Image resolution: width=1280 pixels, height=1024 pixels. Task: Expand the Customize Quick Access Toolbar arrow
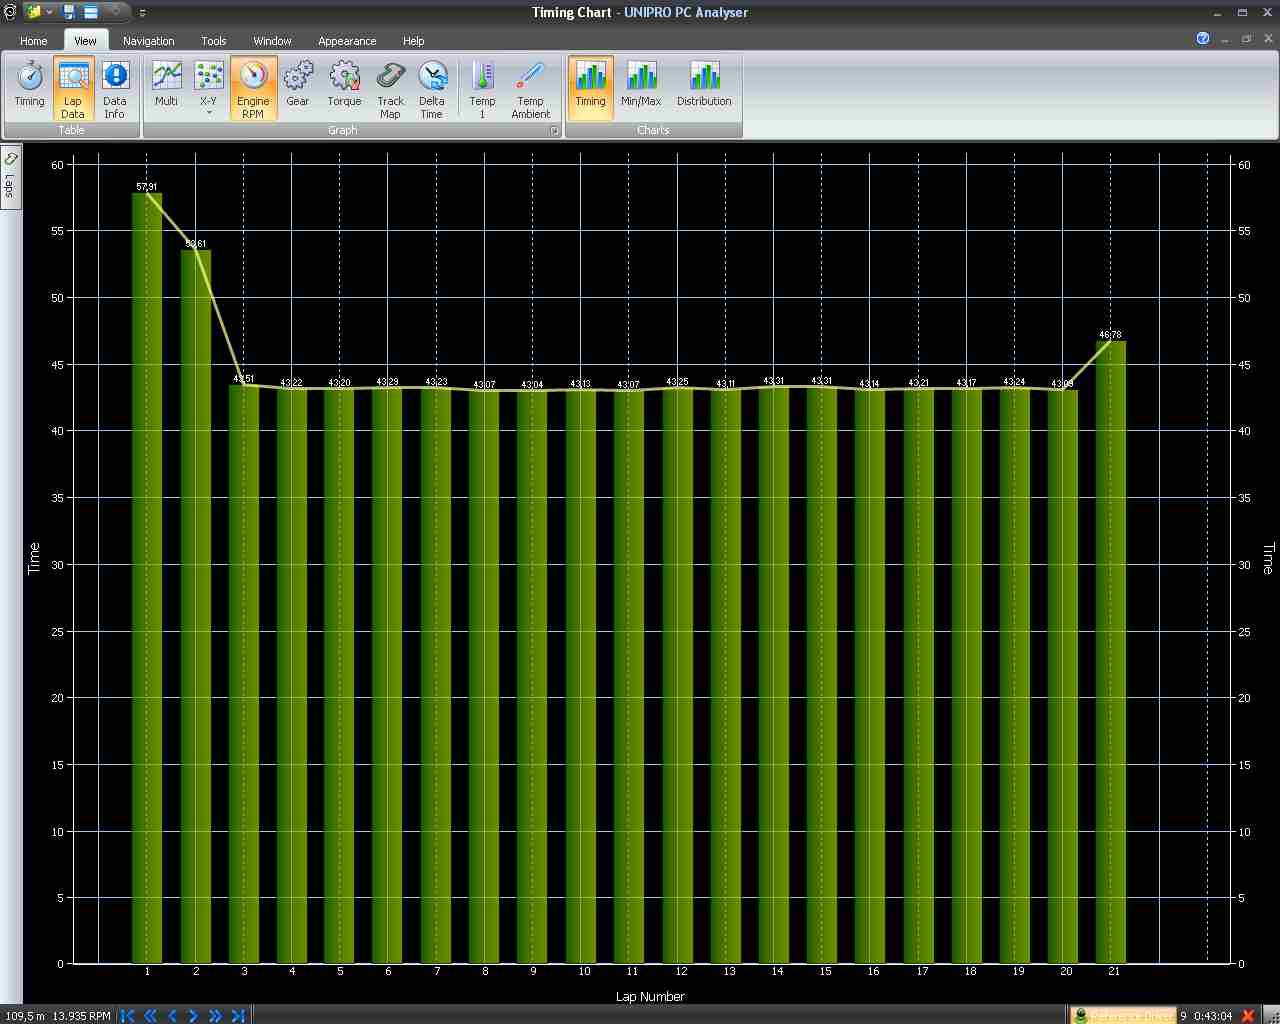click(143, 13)
